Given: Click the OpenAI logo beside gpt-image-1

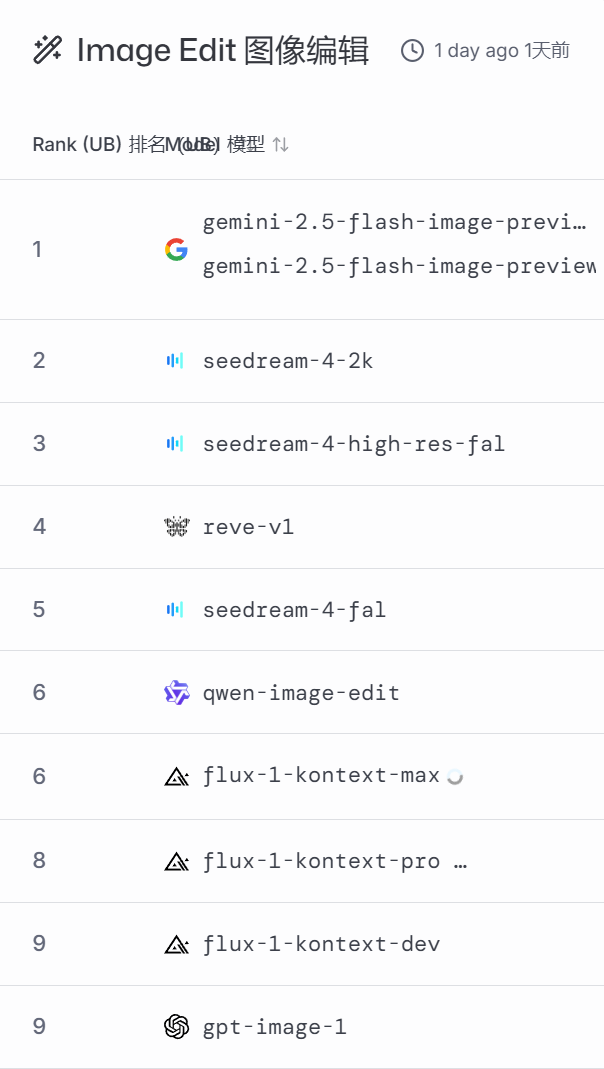Looking at the screenshot, I should pyautogui.click(x=176, y=1026).
